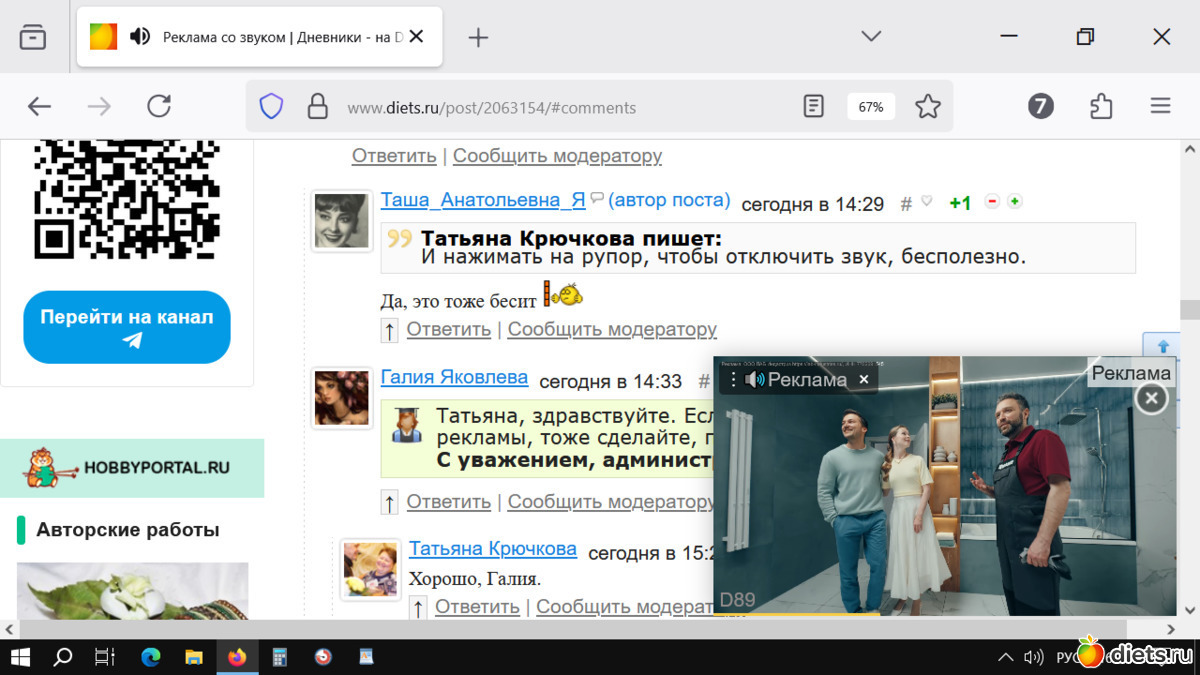Bookmark this page with the star icon
This screenshot has width=1200, height=675.
click(x=928, y=107)
